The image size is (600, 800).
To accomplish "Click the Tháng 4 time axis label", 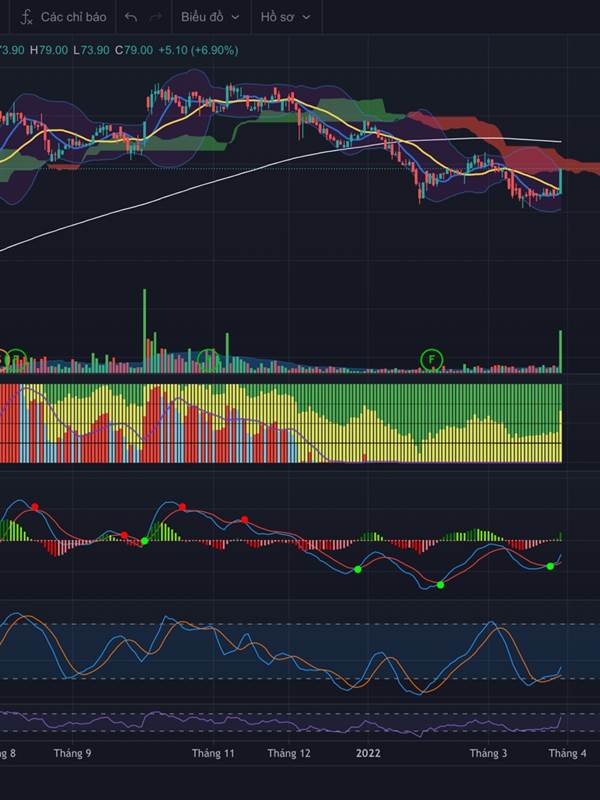I will pos(567,753).
